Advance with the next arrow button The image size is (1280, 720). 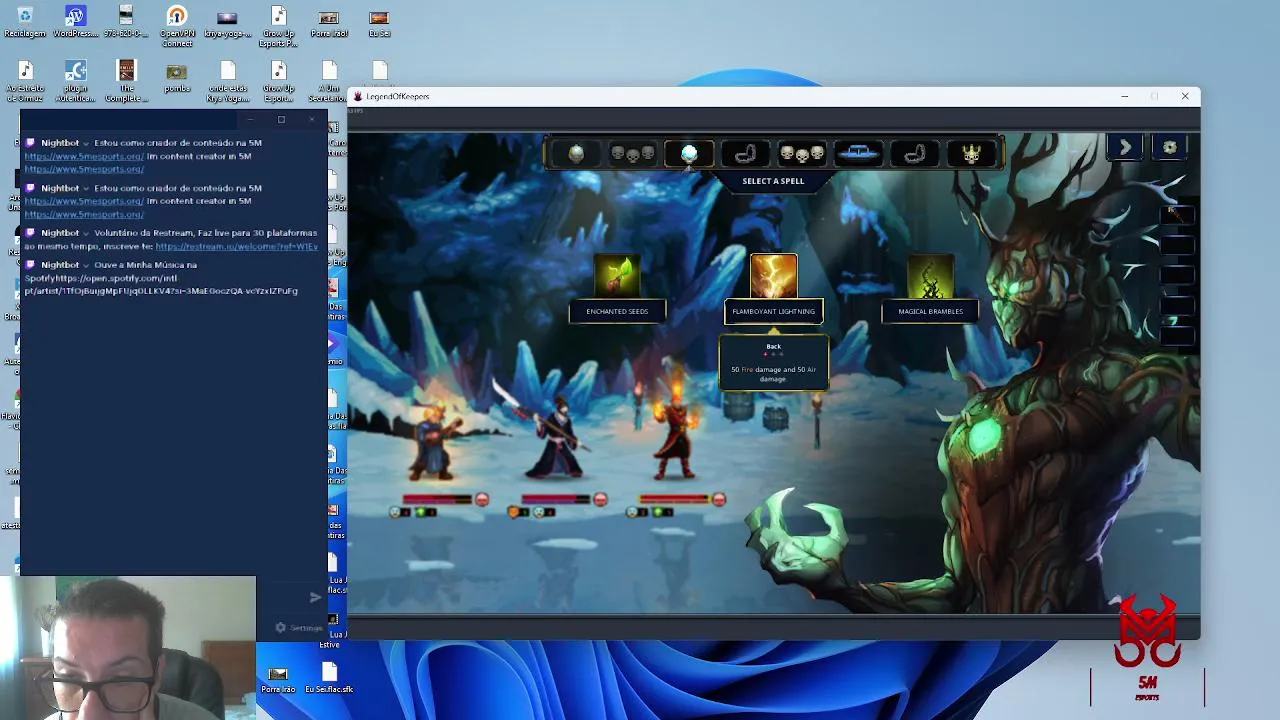pyautogui.click(x=1125, y=147)
